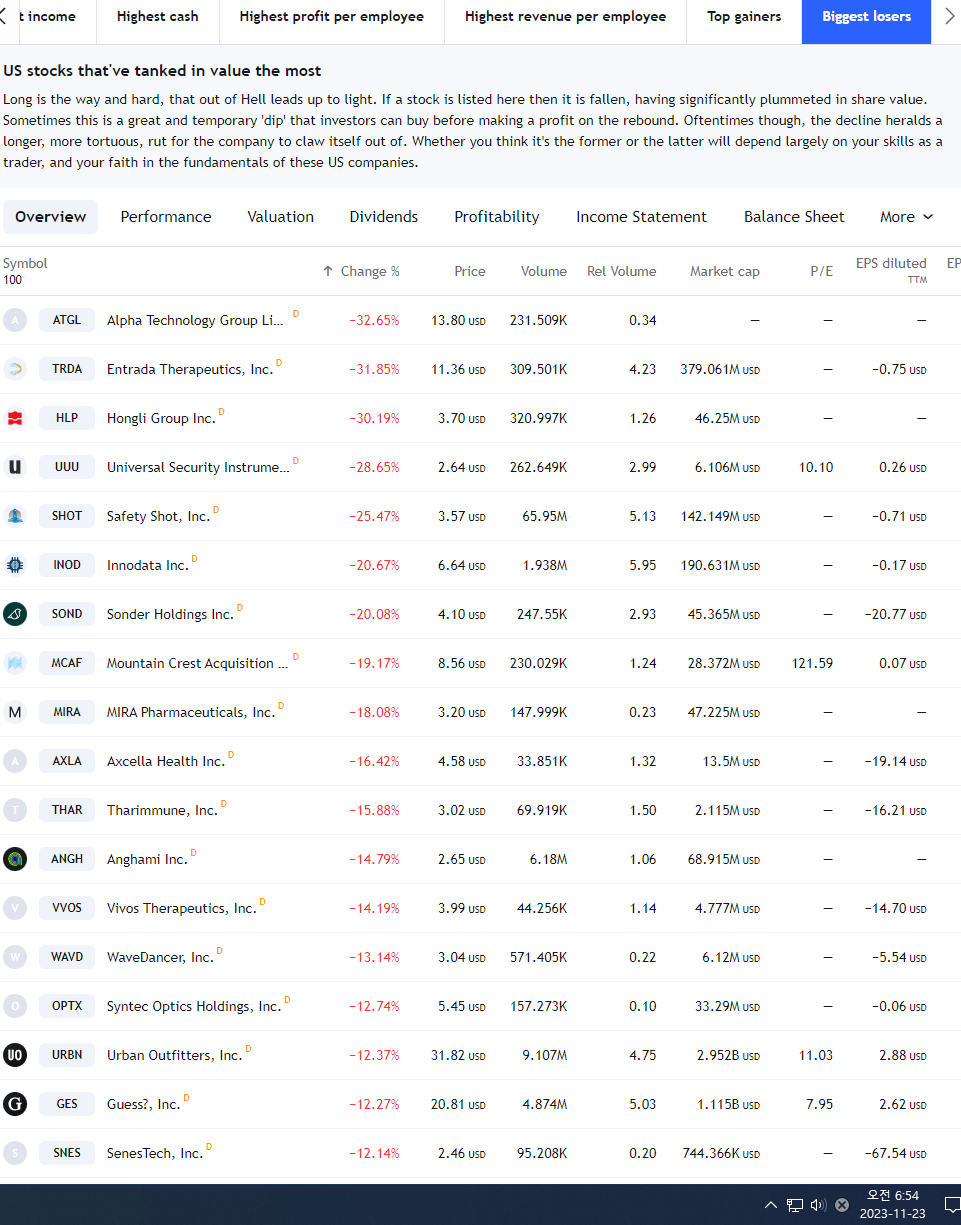
Task: Click the Anghami logo icon
Action: pos(14,859)
